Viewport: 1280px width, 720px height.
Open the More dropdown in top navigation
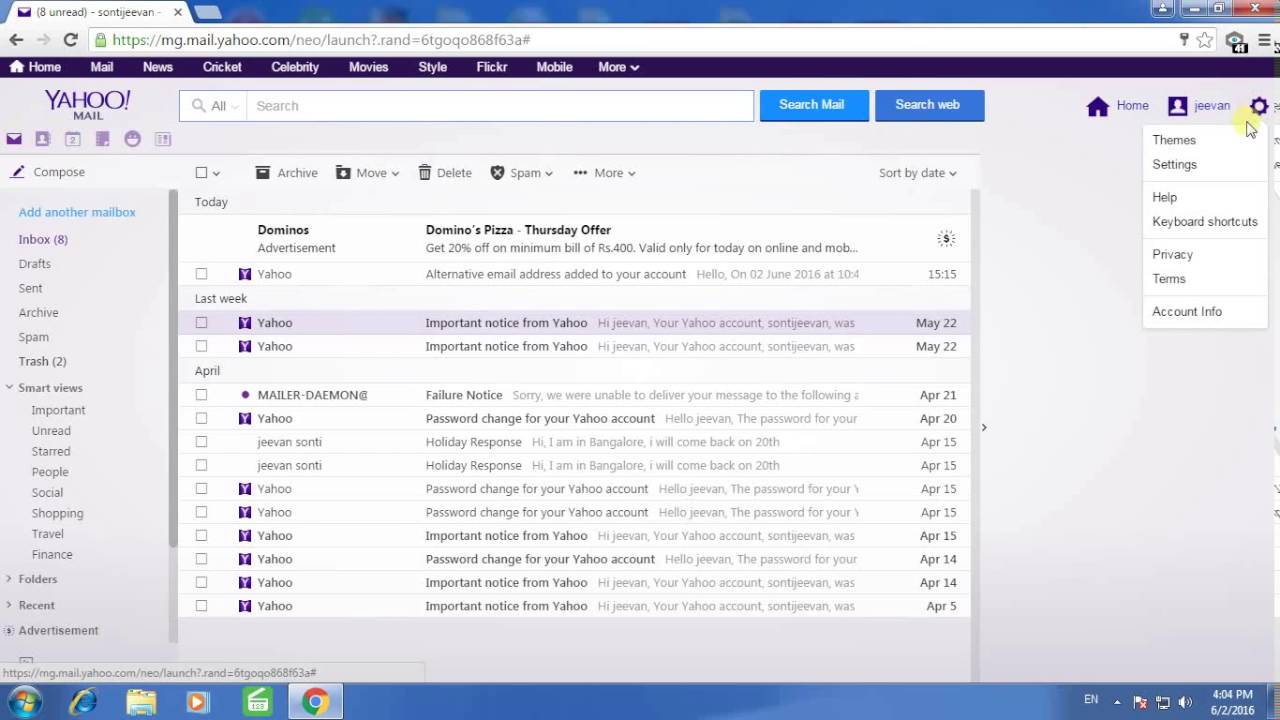coord(618,67)
